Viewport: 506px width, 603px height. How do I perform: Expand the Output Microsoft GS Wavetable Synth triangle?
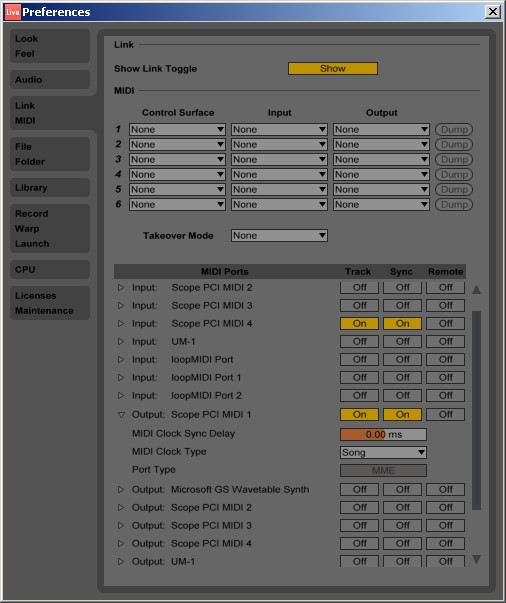click(121, 489)
